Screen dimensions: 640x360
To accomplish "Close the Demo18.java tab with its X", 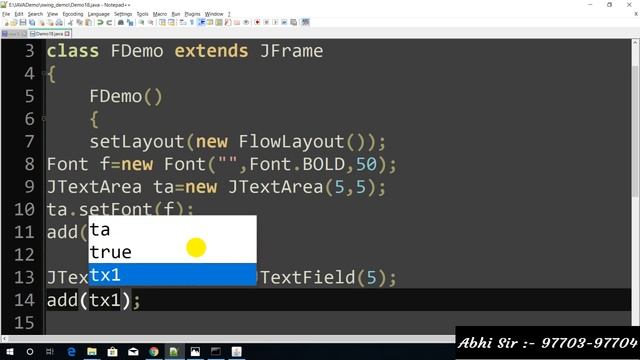I will coord(67,34).
